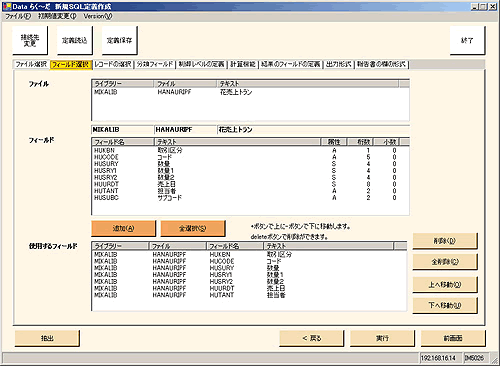The image size is (500, 366).
Task: Select HUCODE row in 使用するフィールド list
Action: point(249,261)
